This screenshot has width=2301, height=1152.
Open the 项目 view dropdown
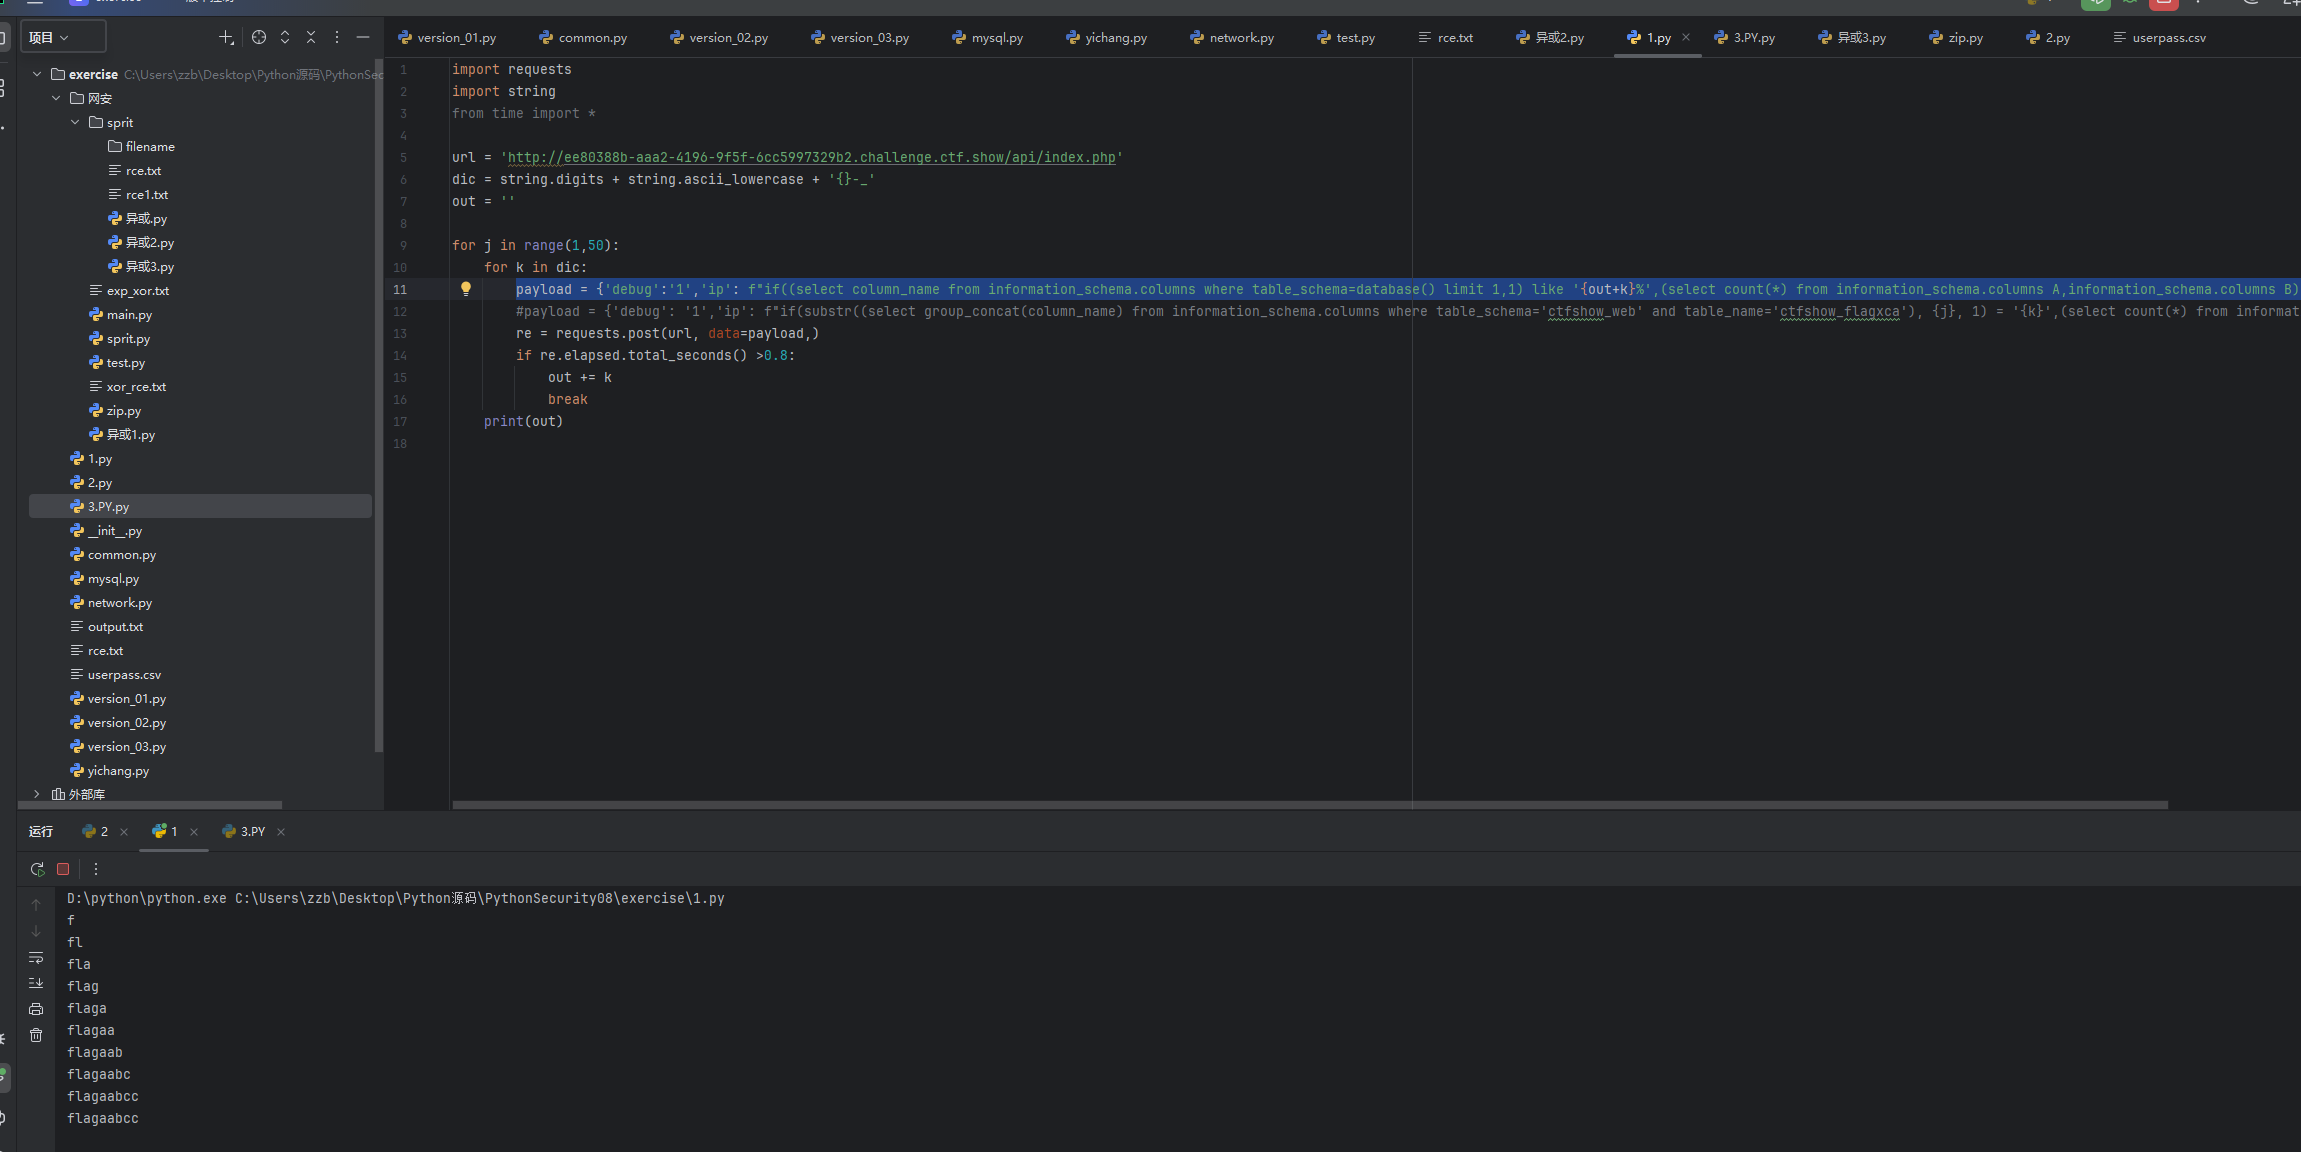tap(50, 37)
